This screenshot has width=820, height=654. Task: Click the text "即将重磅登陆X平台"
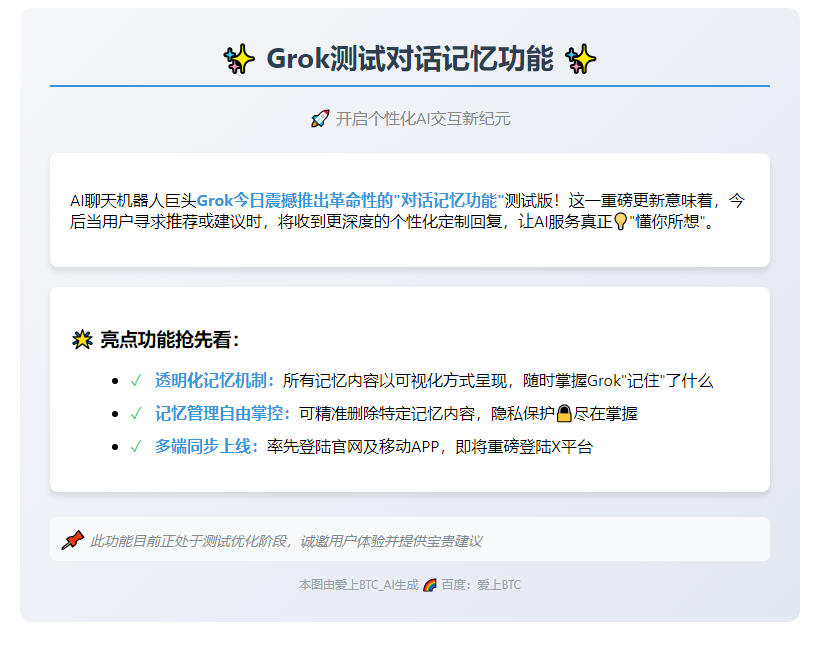pos(524,446)
